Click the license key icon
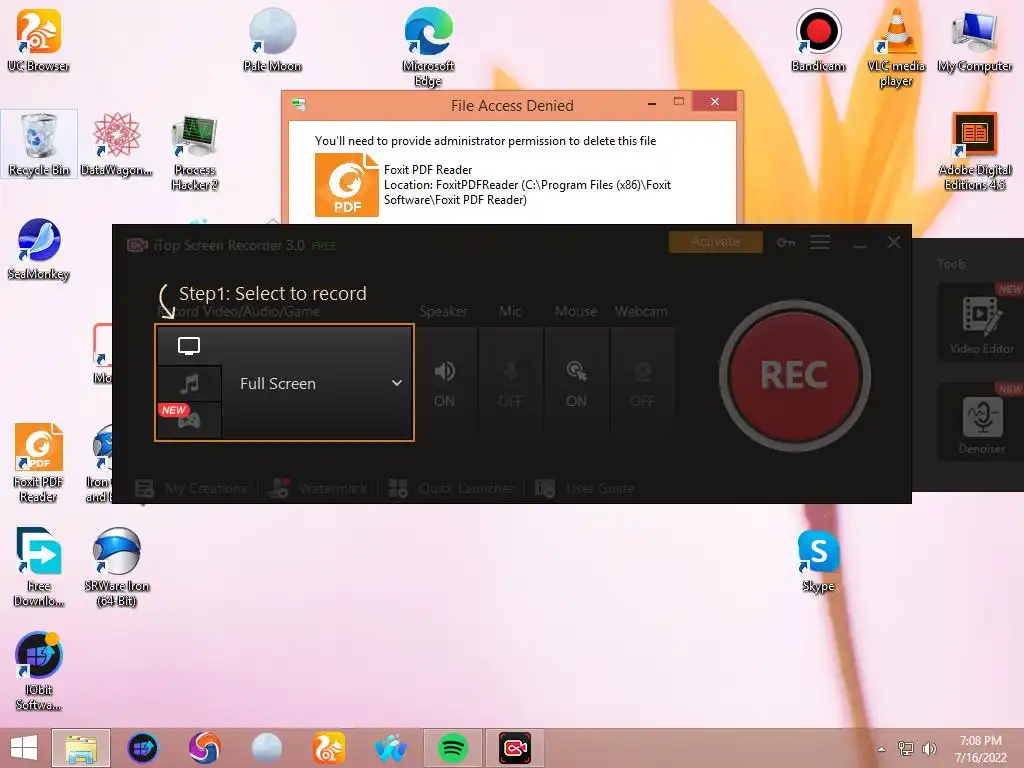Image resolution: width=1024 pixels, height=768 pixels. [x=786, y=242]
